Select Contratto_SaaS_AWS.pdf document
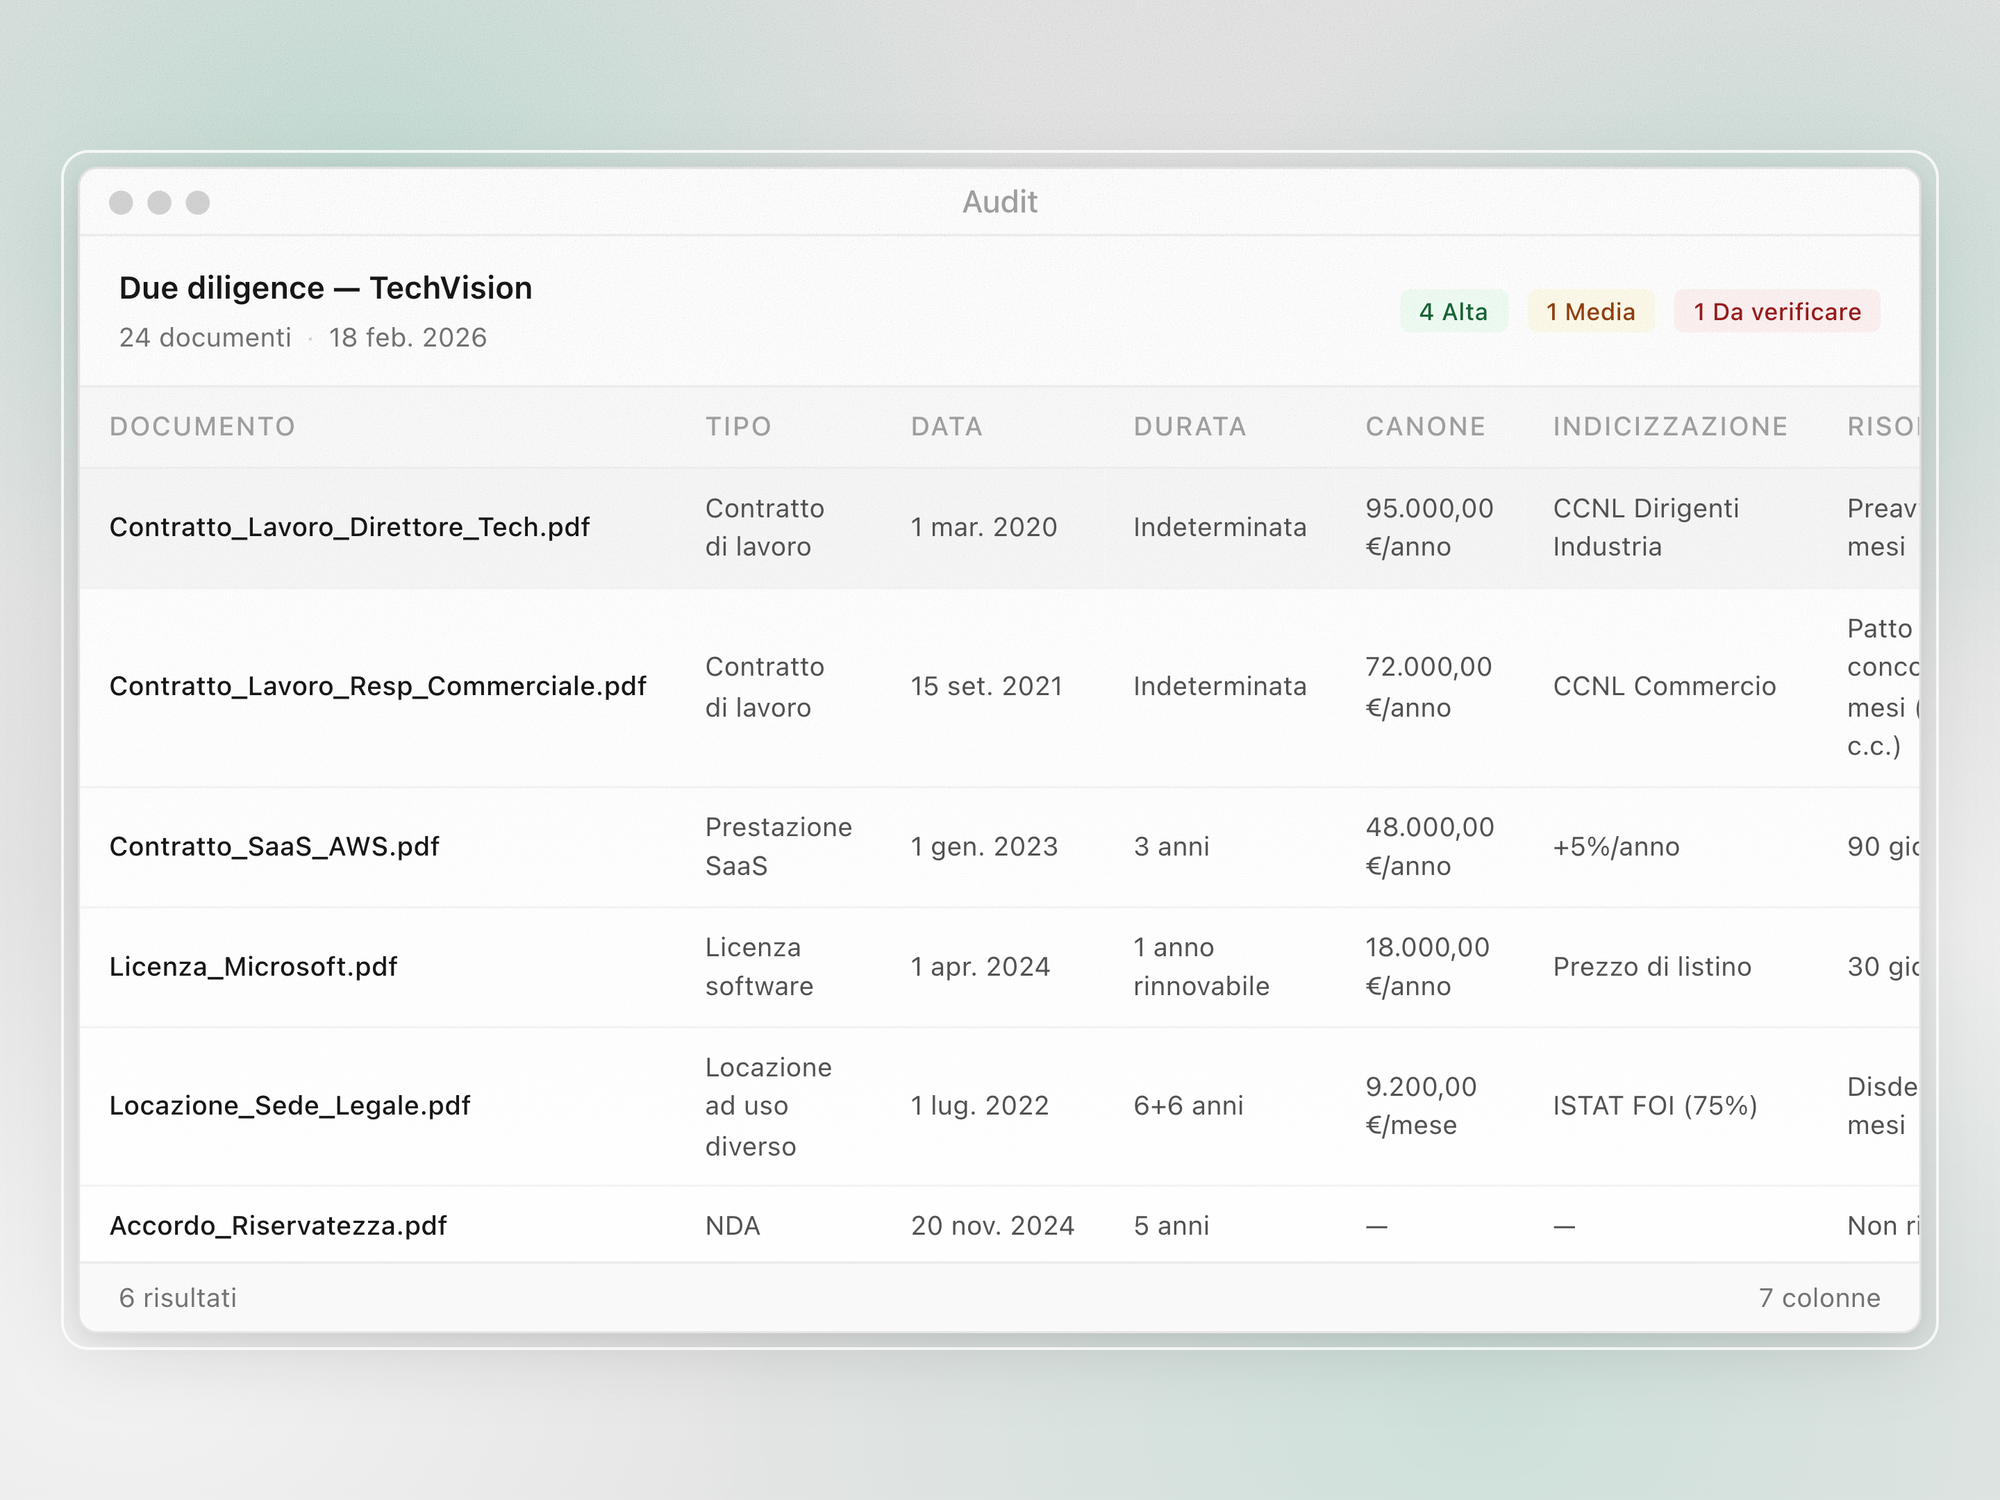Screen dimensions: 2000x1500 coord(274,846)
